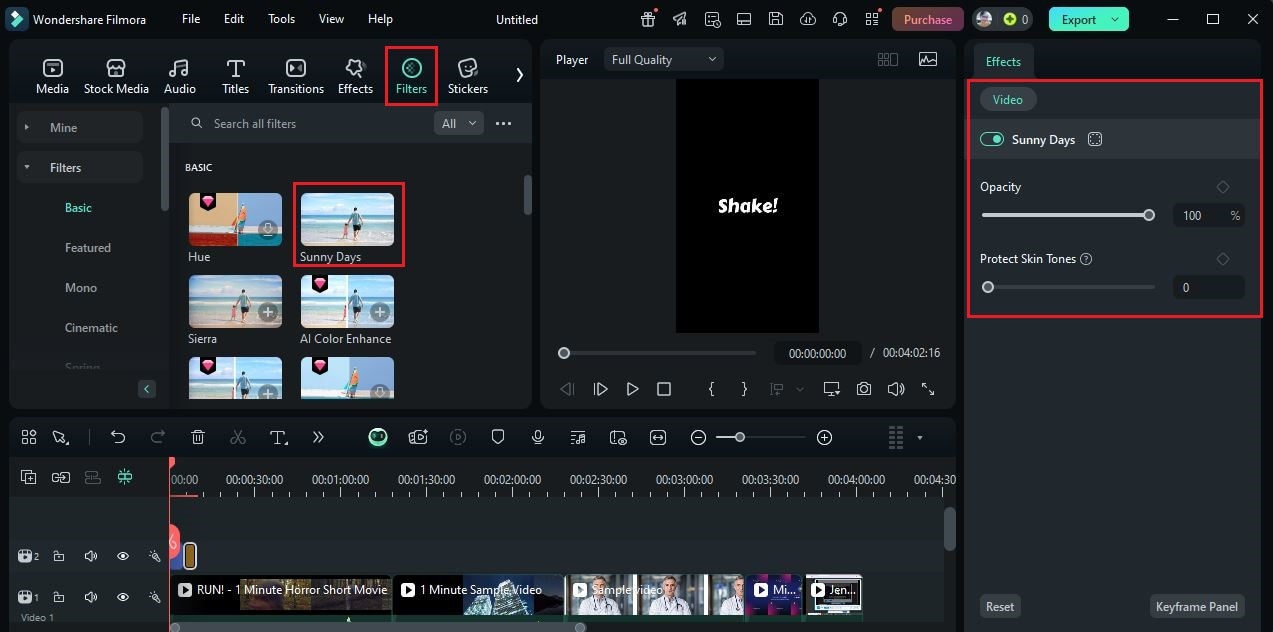Image resolution: width=1273 pixels, height=632 pixels.
Task: Open the Full Quality dropdown
Action: click(663, 59)
